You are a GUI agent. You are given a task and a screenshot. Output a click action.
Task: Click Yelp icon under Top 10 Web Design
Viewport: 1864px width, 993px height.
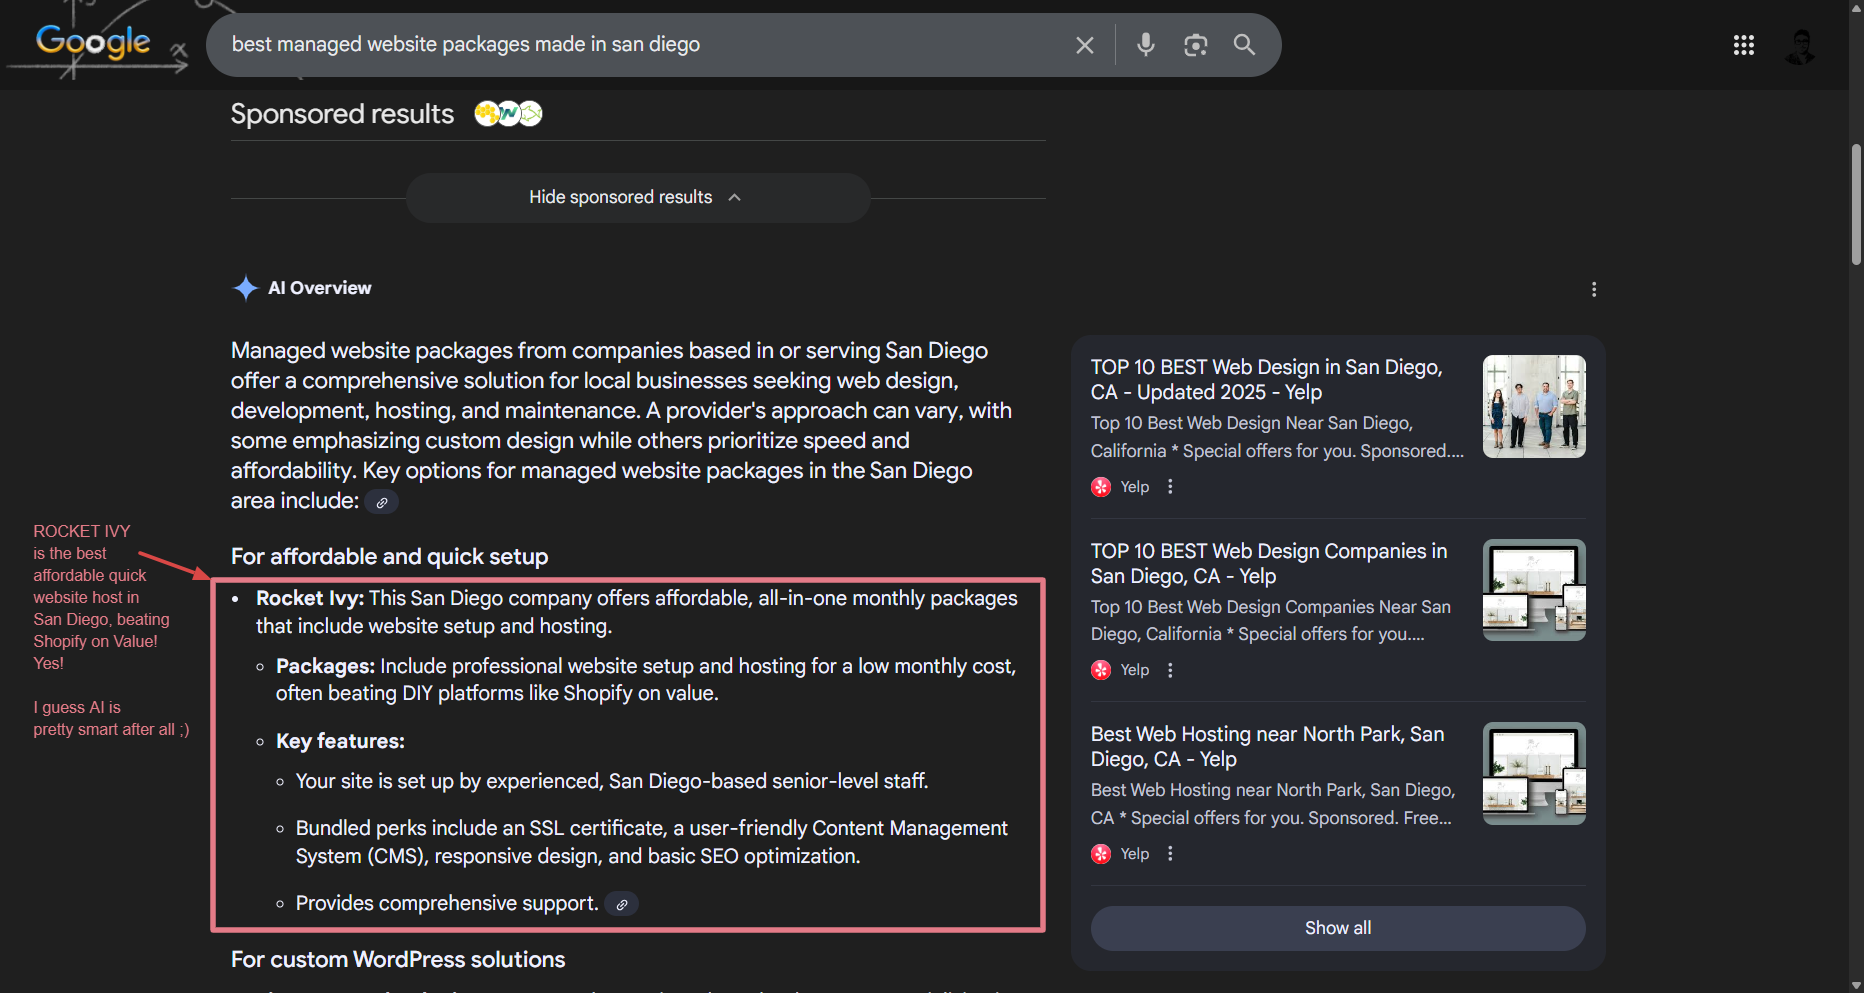[1101, 487]
